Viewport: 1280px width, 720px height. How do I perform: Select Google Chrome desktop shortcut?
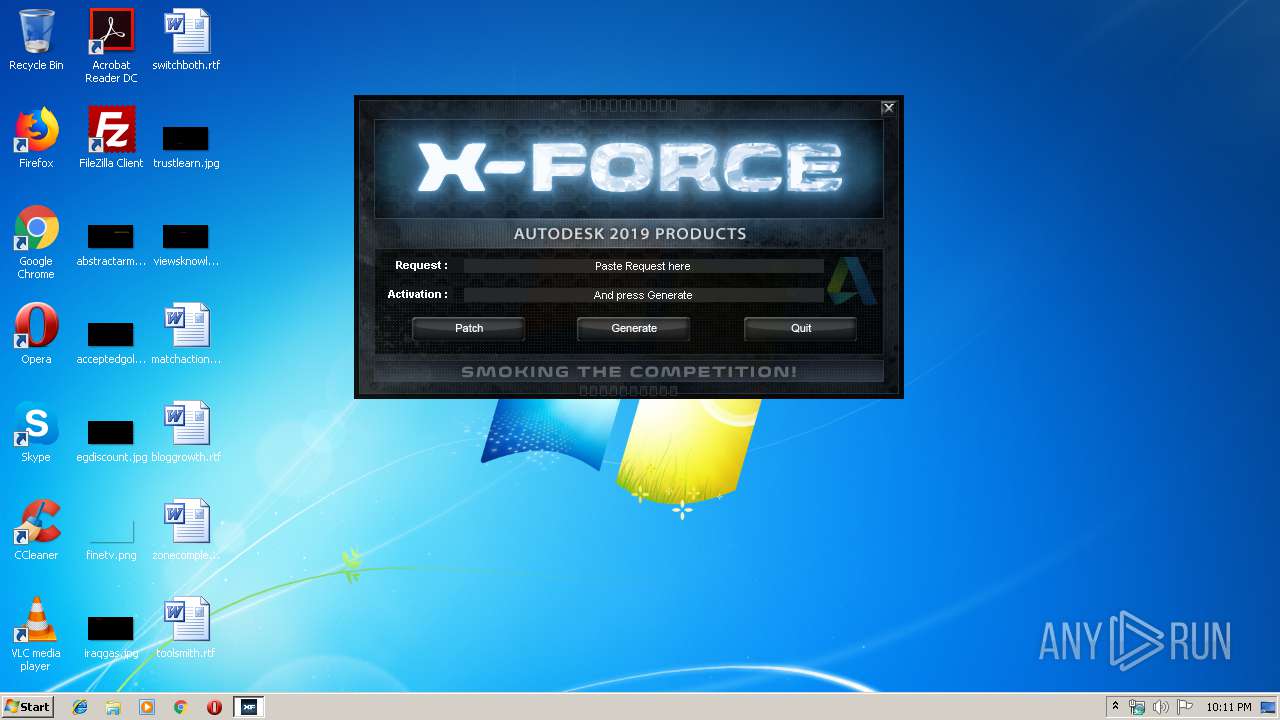click(36, 242)
